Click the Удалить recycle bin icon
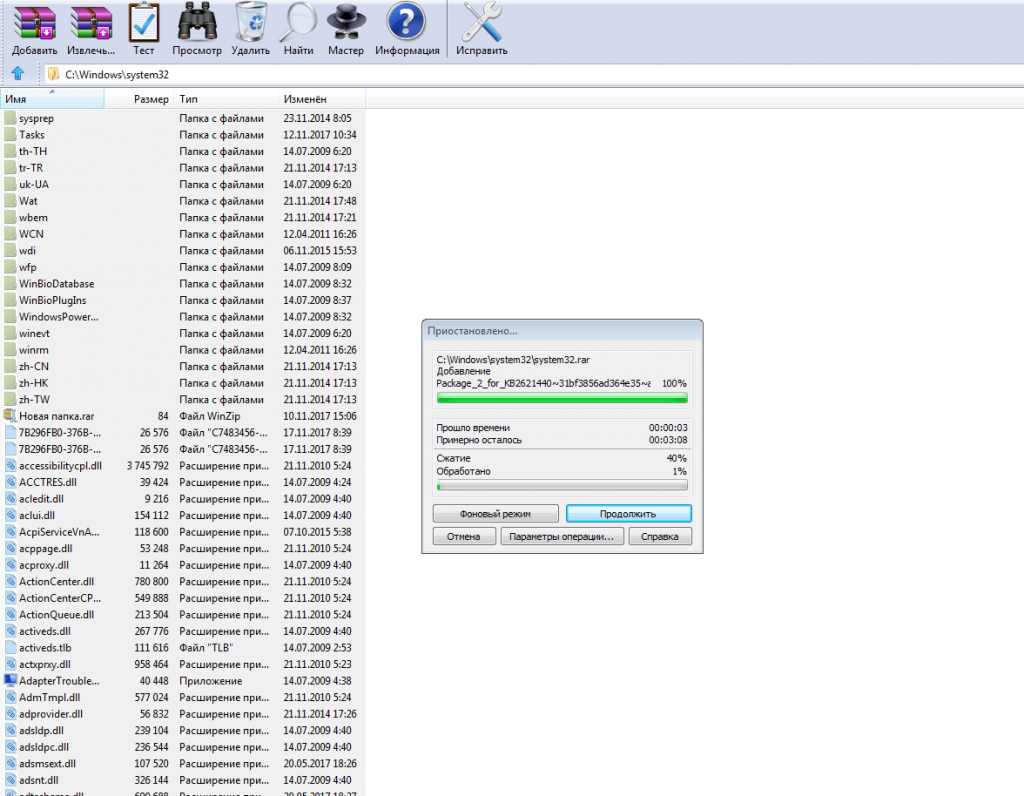The width and height of the screenshot is (1024, 796). pyautogui.click(x=251, y=22)
